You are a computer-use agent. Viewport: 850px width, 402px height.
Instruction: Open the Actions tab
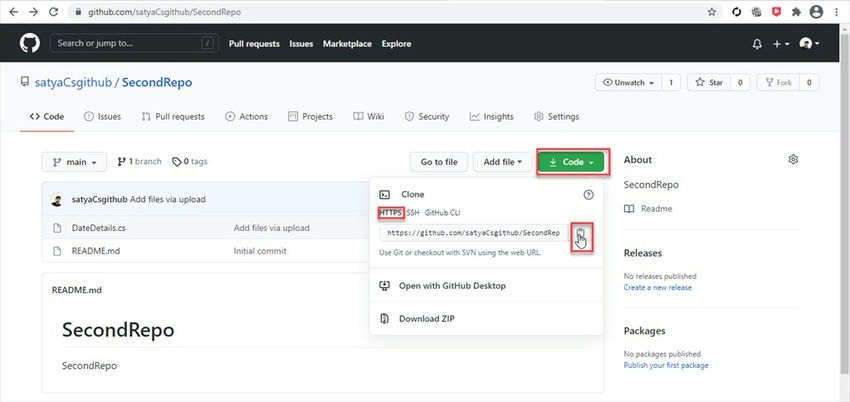[247, 116]
